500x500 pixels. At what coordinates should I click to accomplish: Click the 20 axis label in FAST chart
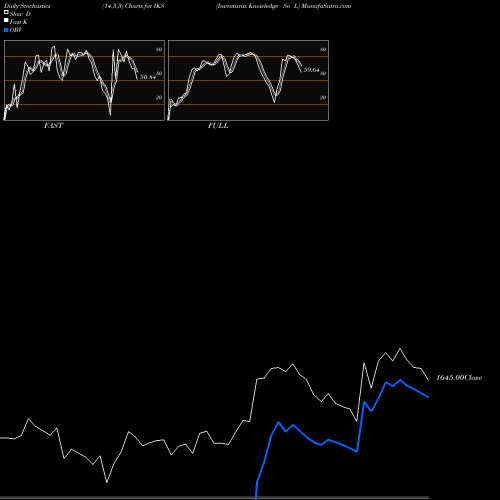[159, 97]
